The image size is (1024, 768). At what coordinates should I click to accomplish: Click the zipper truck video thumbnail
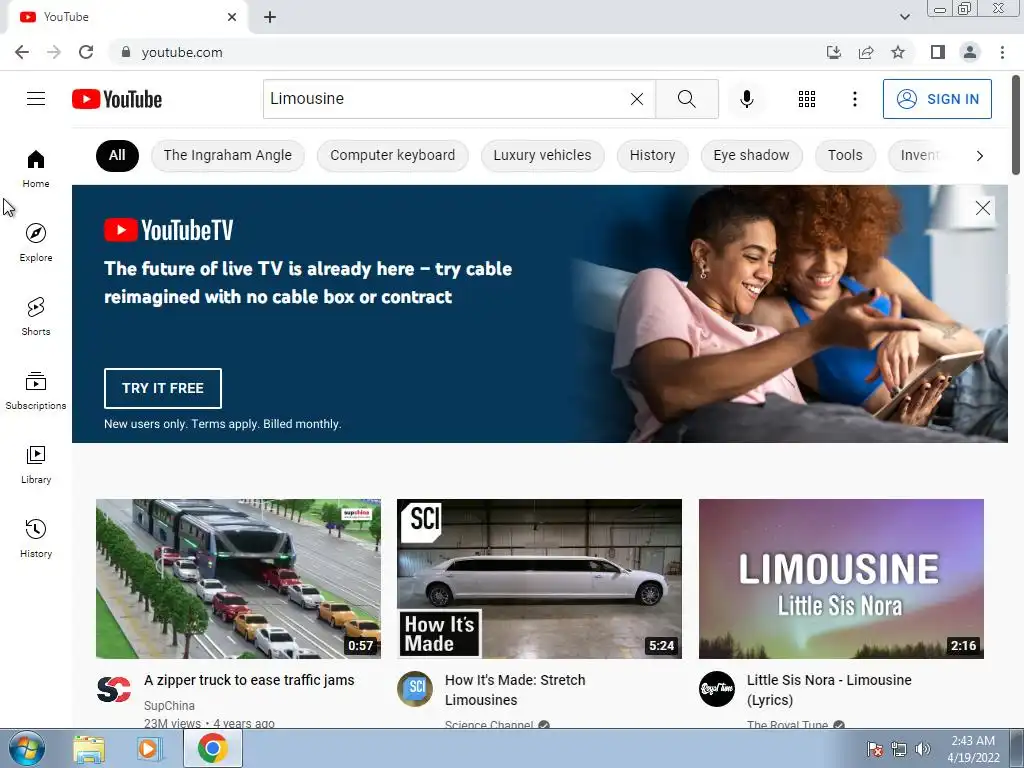pos(238,579)
